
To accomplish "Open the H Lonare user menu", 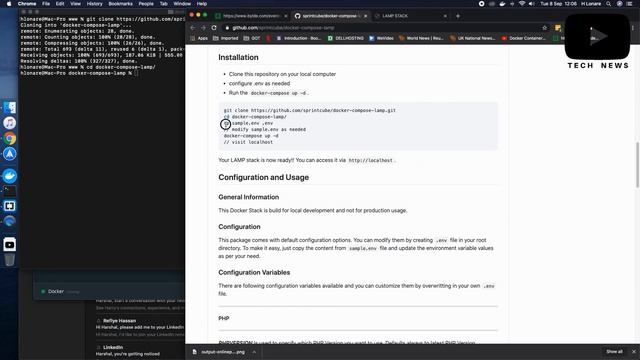I will click(x=591, y=4).
